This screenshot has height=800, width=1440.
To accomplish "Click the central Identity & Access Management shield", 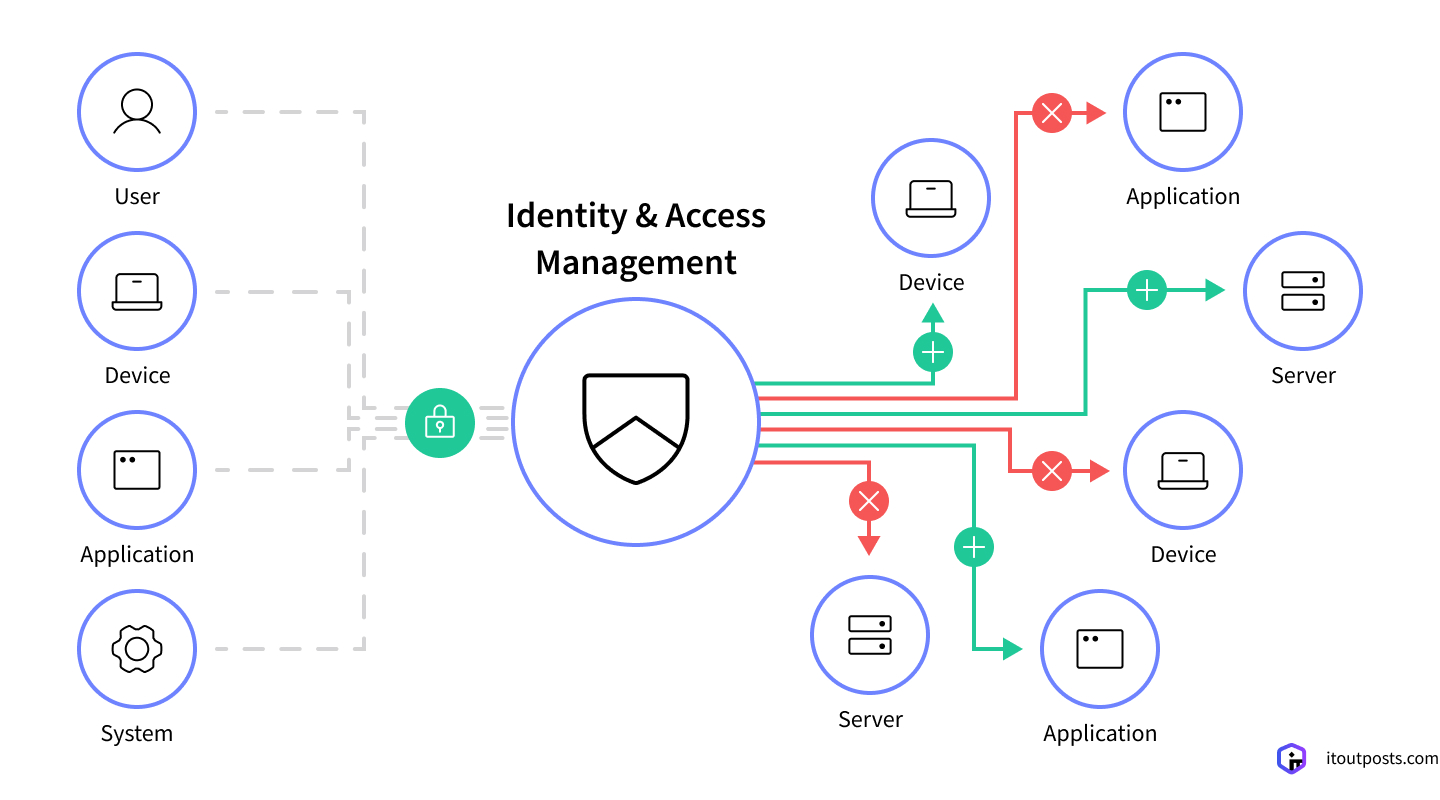I will click(635, 423).
